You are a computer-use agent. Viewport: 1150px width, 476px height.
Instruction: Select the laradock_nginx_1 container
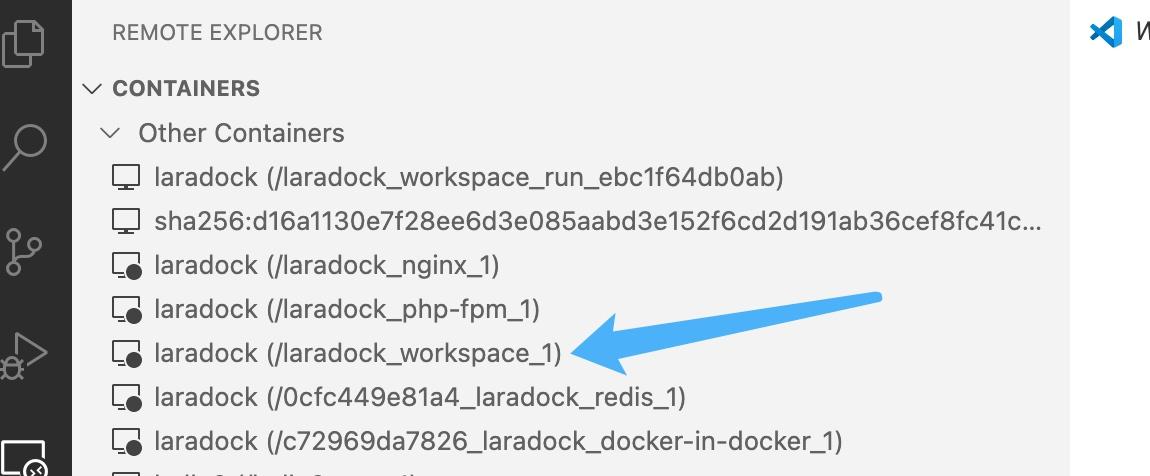[x=327, y=266]
